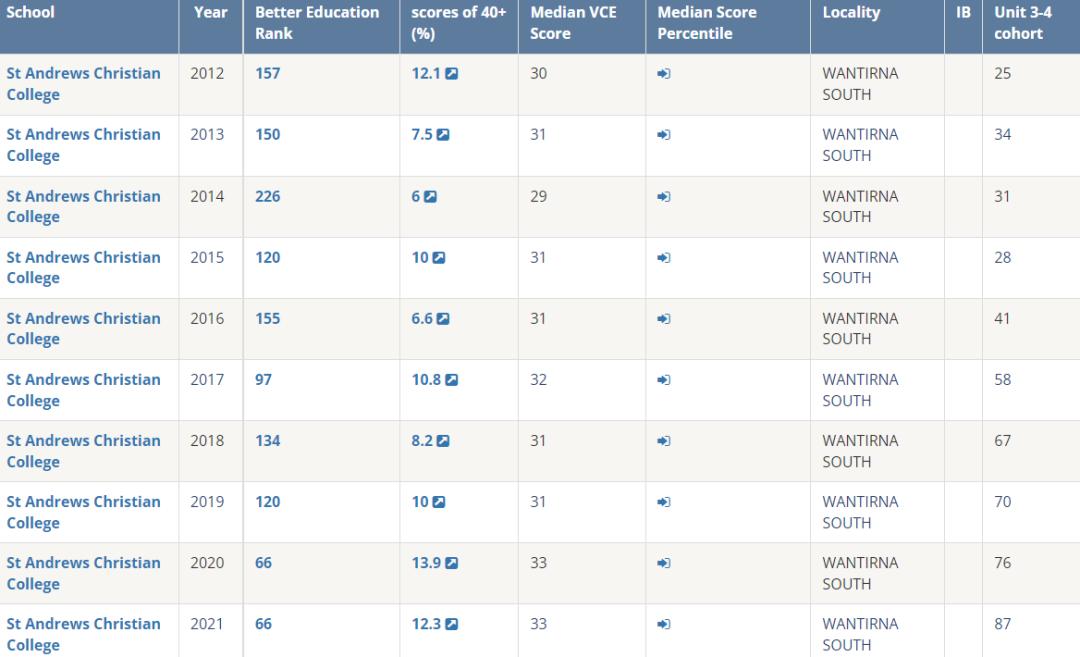This screenshot has height=657, width=1080.
Task: Click chart icon beside 6.6 score
Action: [443, 319]
